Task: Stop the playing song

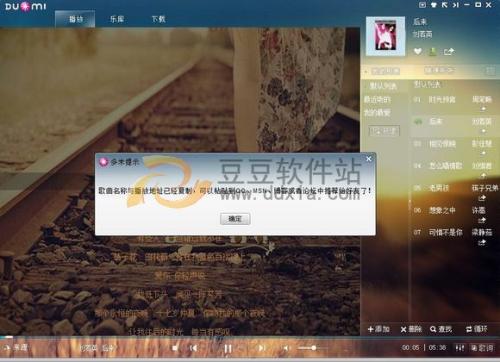Action: coord(175,348)
